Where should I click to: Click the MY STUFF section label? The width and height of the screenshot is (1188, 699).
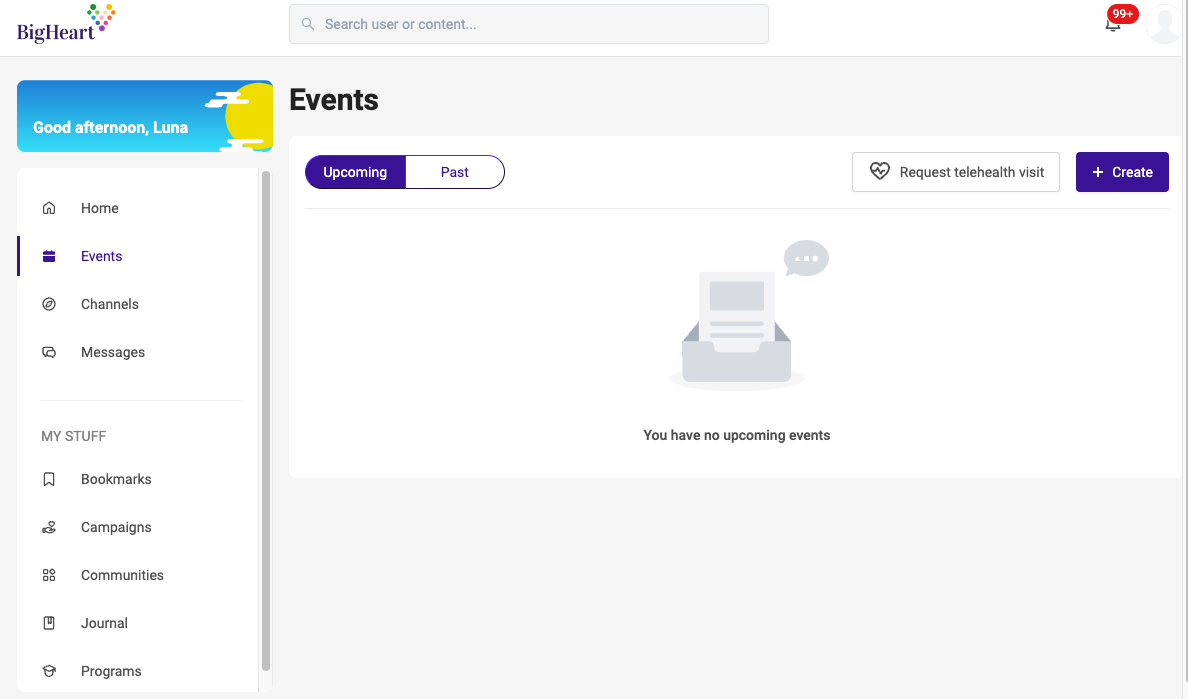pyautogui.click(x=73, y=436)
